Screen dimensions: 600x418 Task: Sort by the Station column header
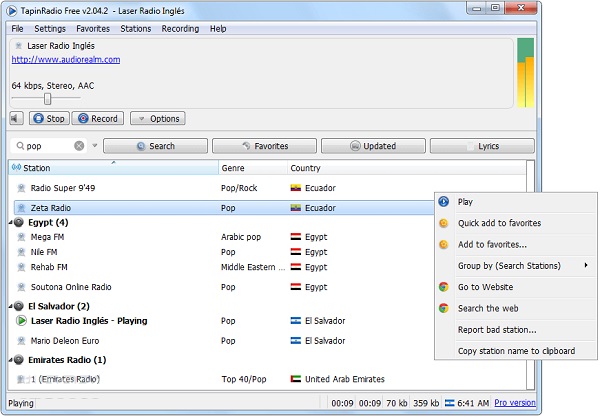[114, 168]
